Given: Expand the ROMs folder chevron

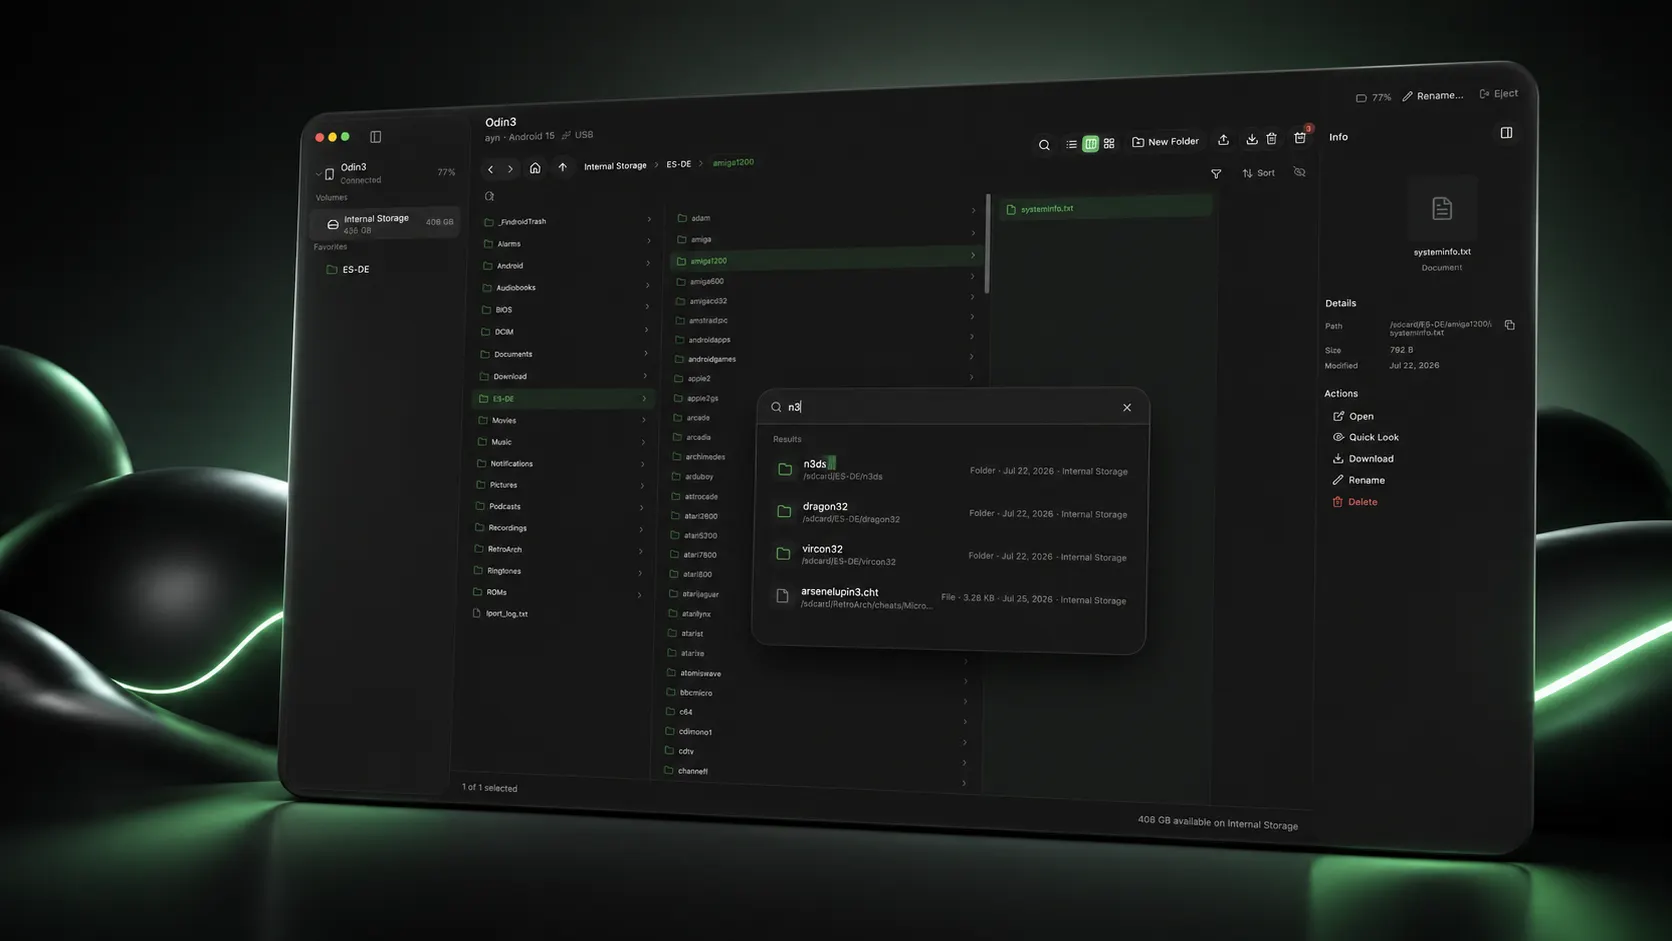Looking at the screenshot, I should (639, 595).
